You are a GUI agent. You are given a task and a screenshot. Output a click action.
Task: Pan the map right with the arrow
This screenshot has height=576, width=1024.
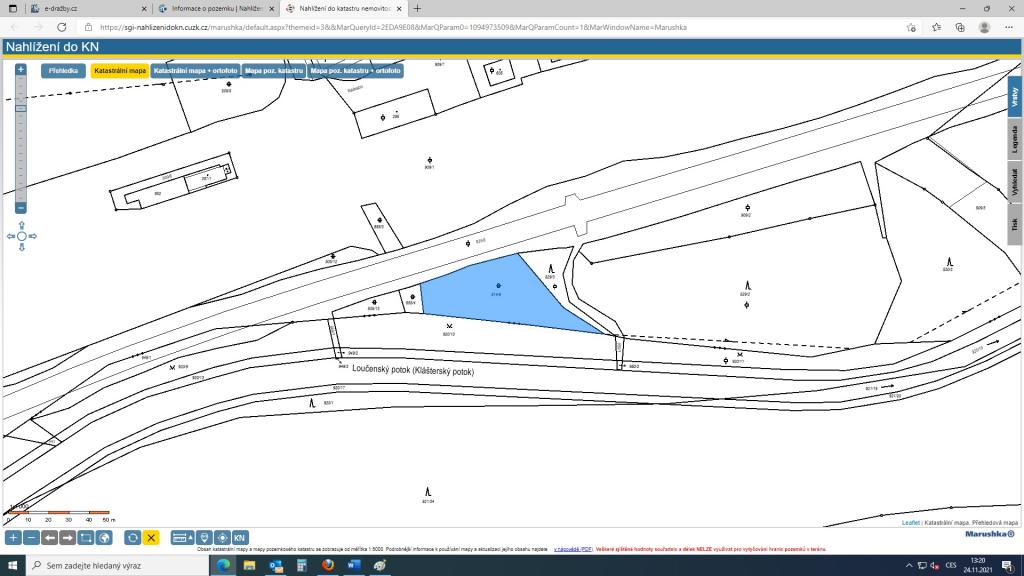point(33,236)
